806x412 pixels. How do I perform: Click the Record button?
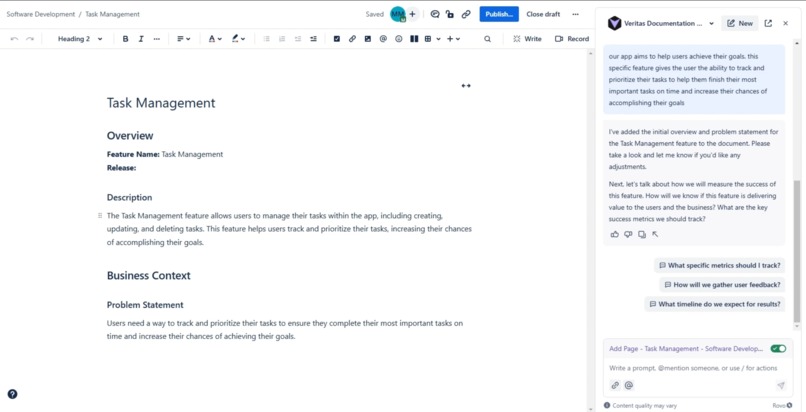[x=572, y=39]
